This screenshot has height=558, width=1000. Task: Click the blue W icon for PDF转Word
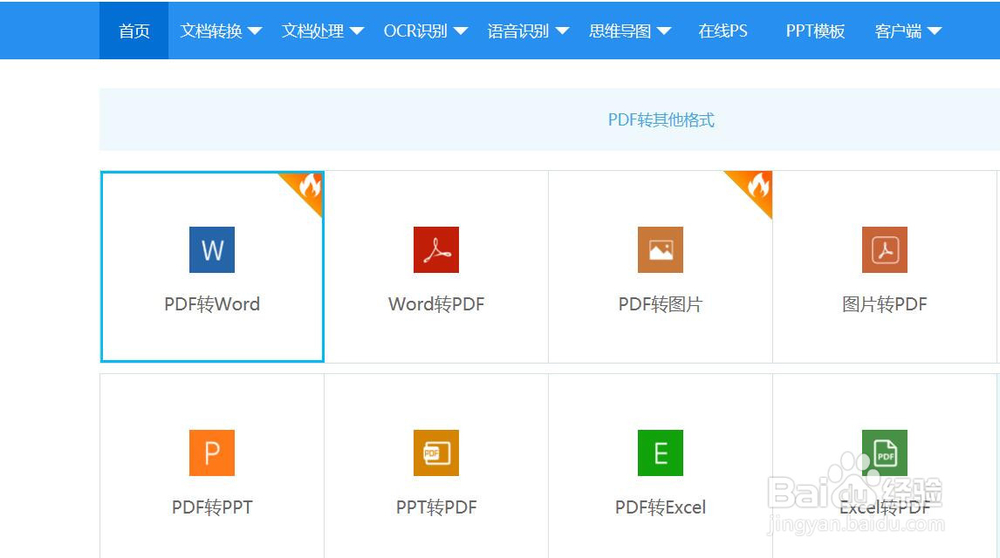pos(212,249)
